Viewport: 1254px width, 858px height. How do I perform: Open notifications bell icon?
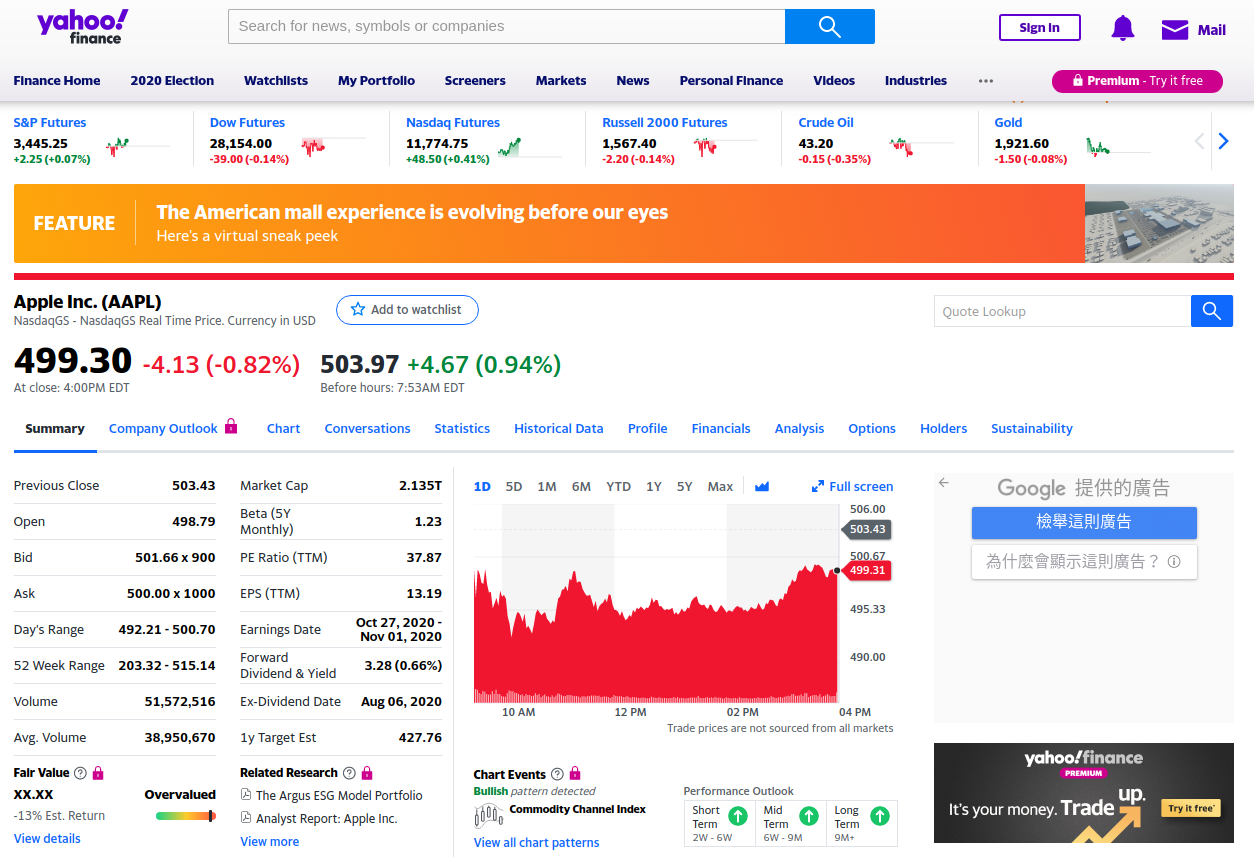[1123, 28]
